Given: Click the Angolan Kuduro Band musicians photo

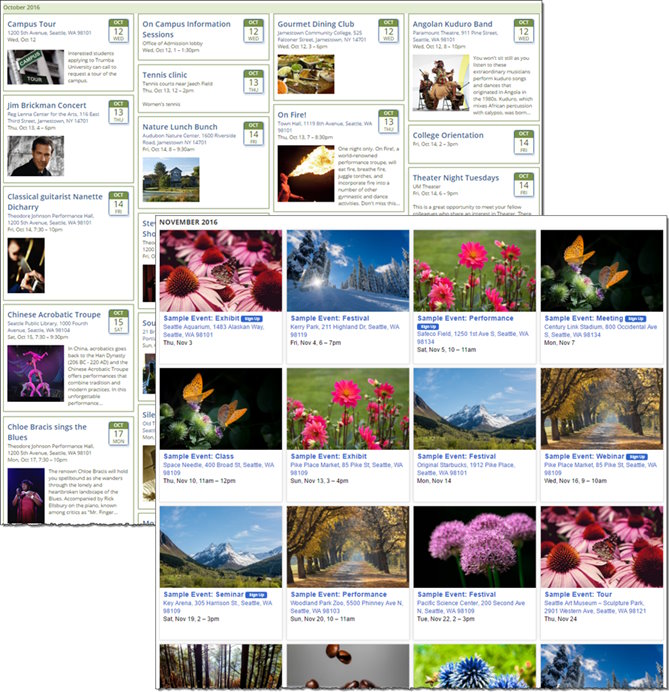Looking at the screenshot, I should [440, 83].
